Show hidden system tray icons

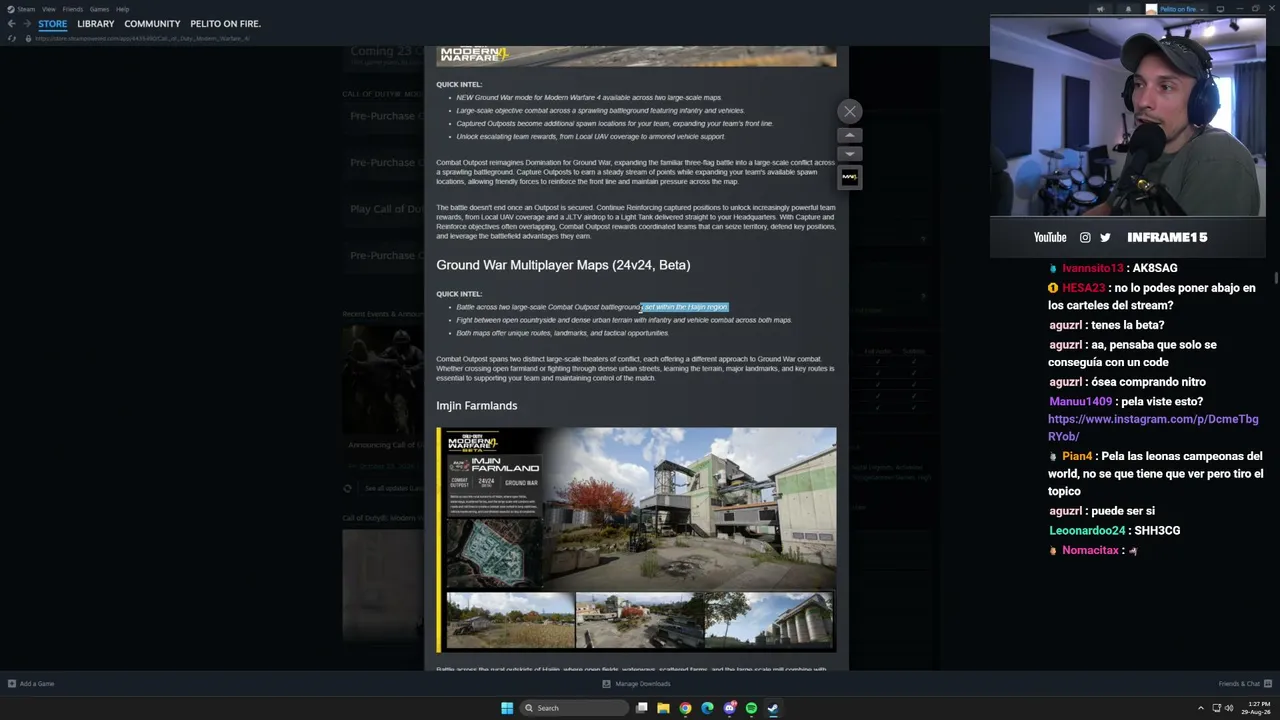pyautogui.click(x=1201, y=708)
